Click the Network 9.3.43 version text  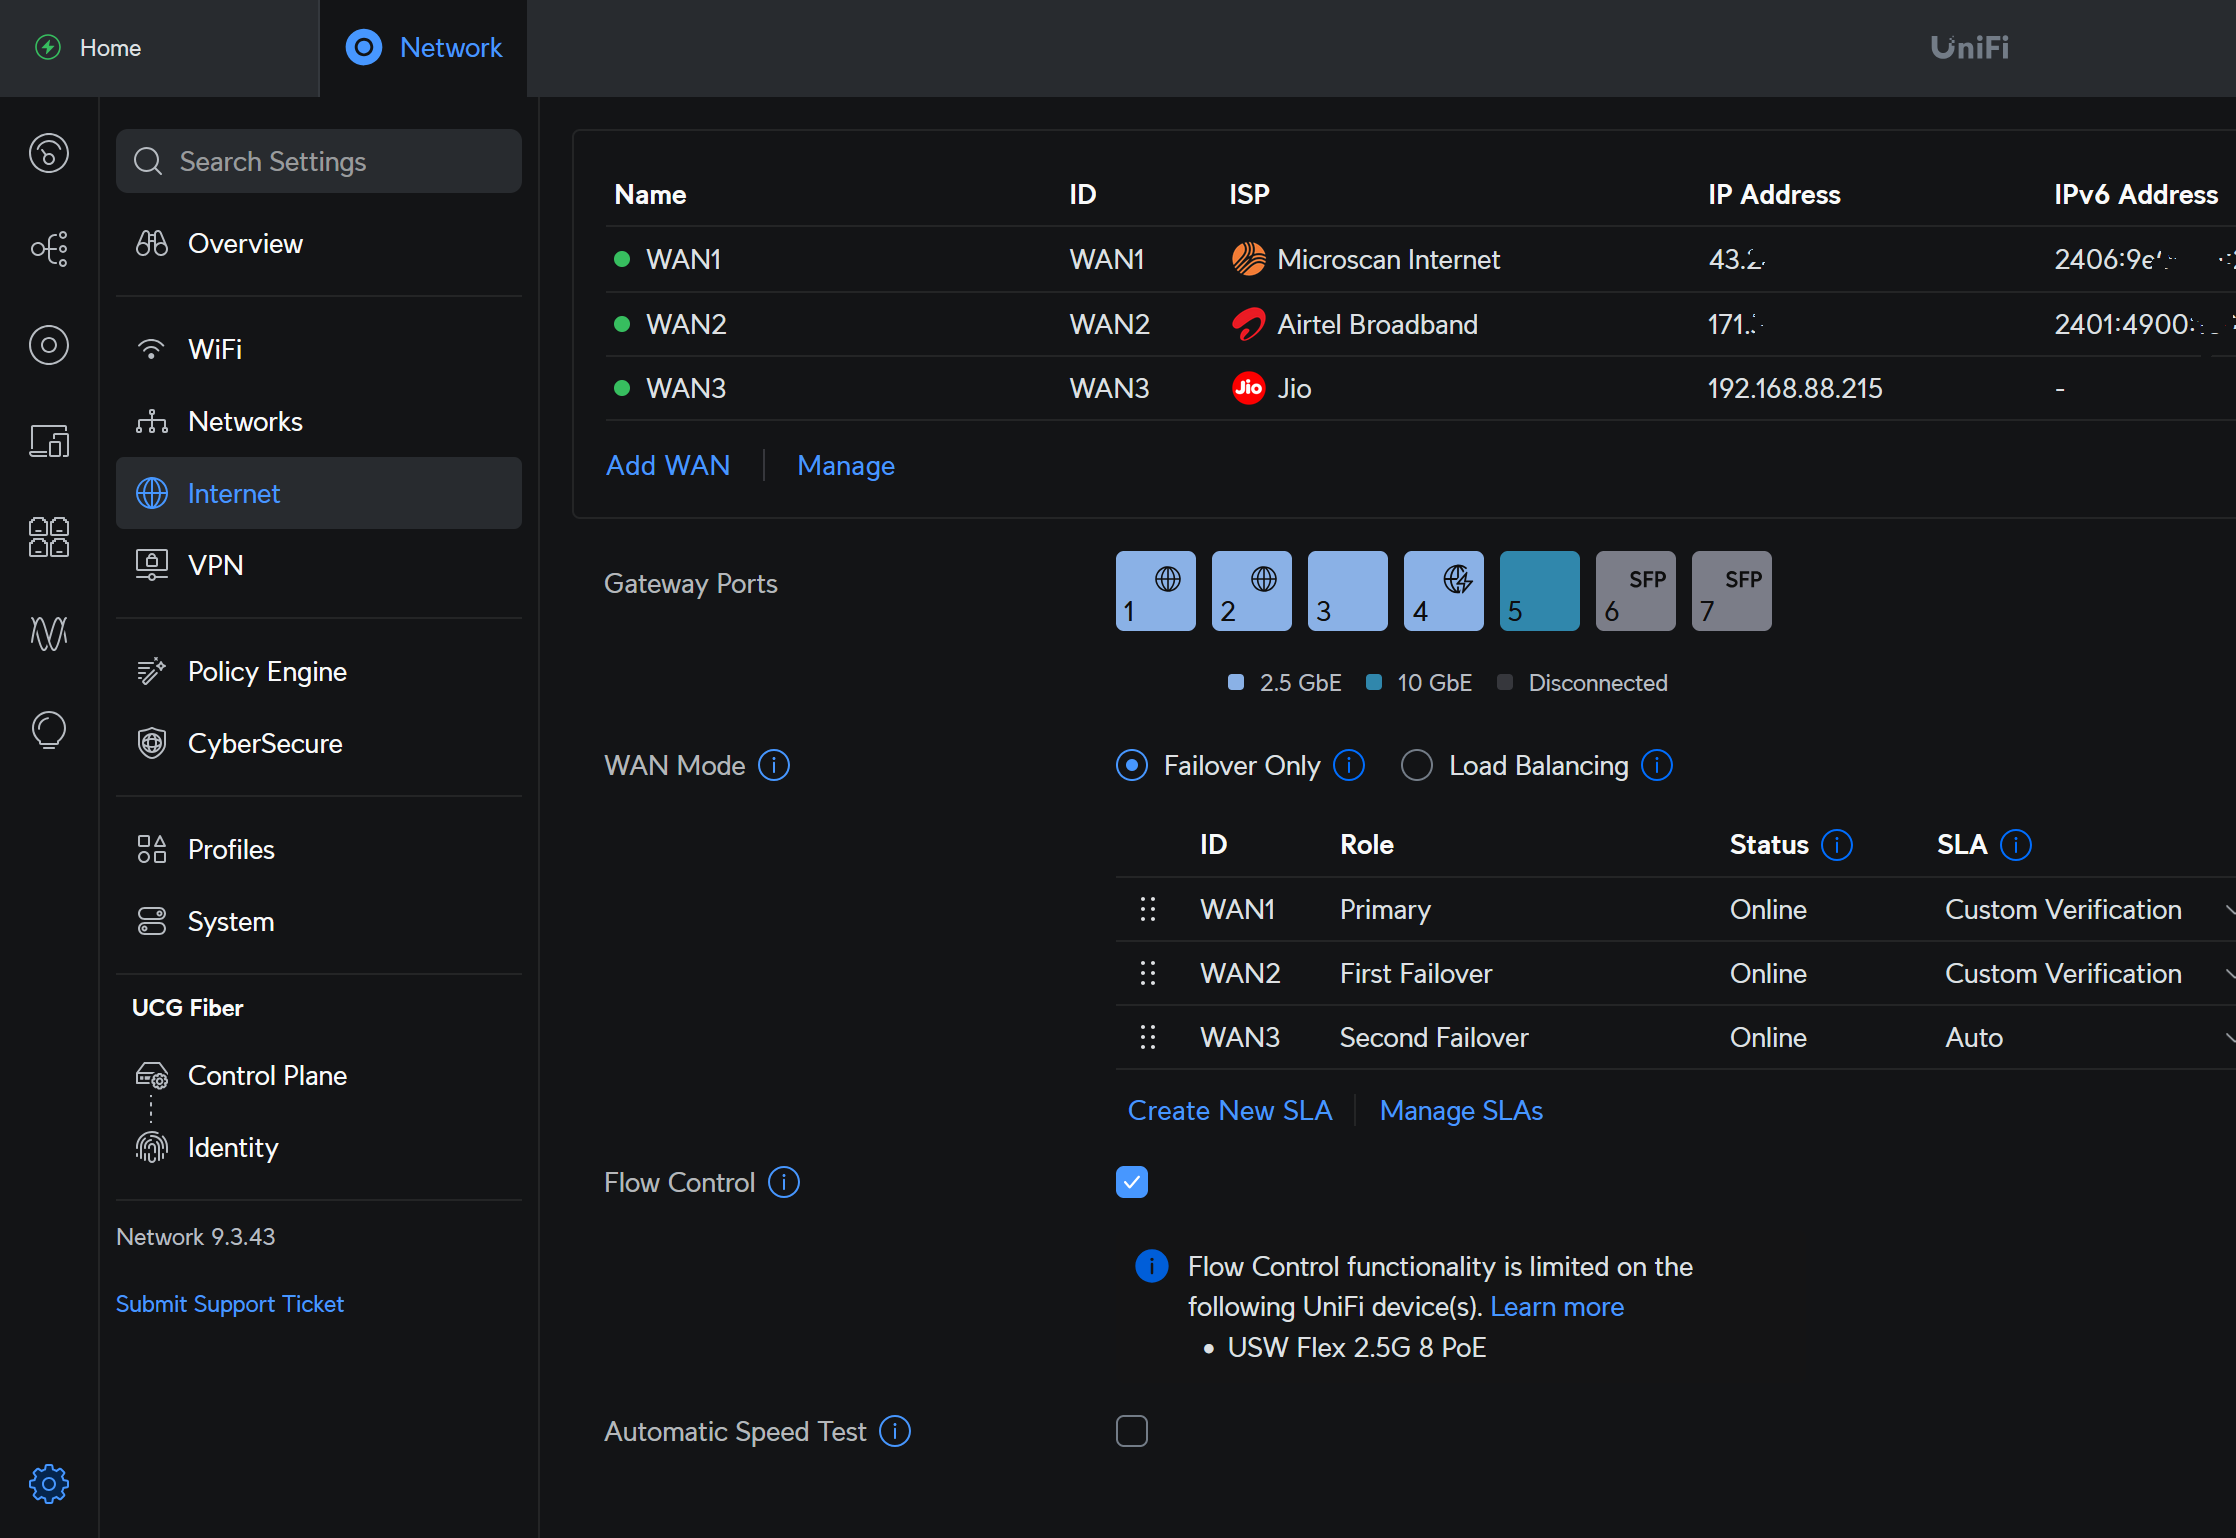click(196, 1237)
